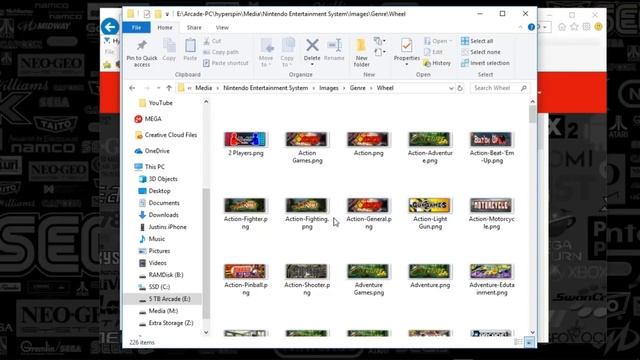Open the Open command dropdown
640x360 pixels.
click(x=438, y=41)
